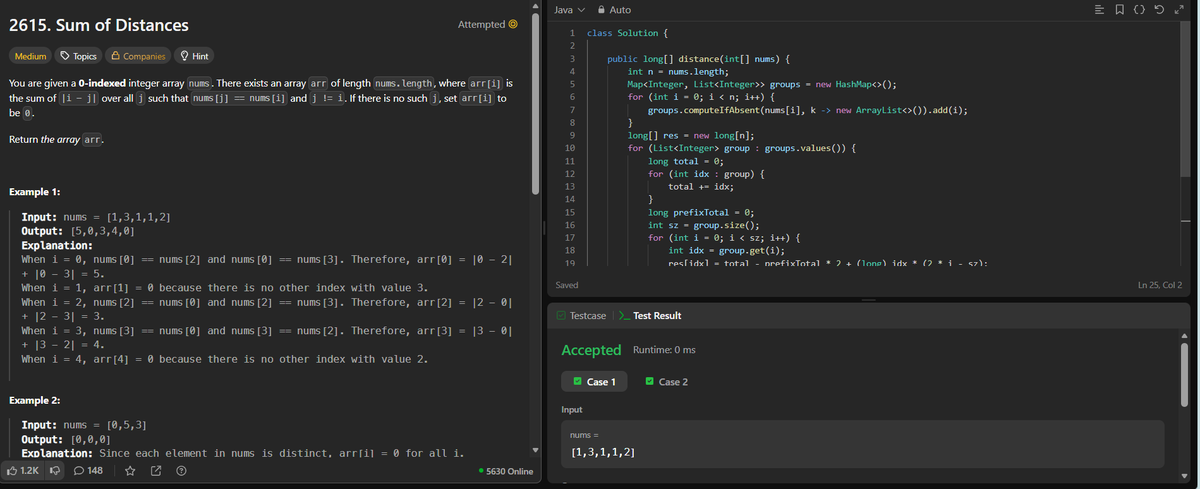This screenshot has width=1200, height=489.
Task: Click the share problem icon
Action: coord(158,471)
